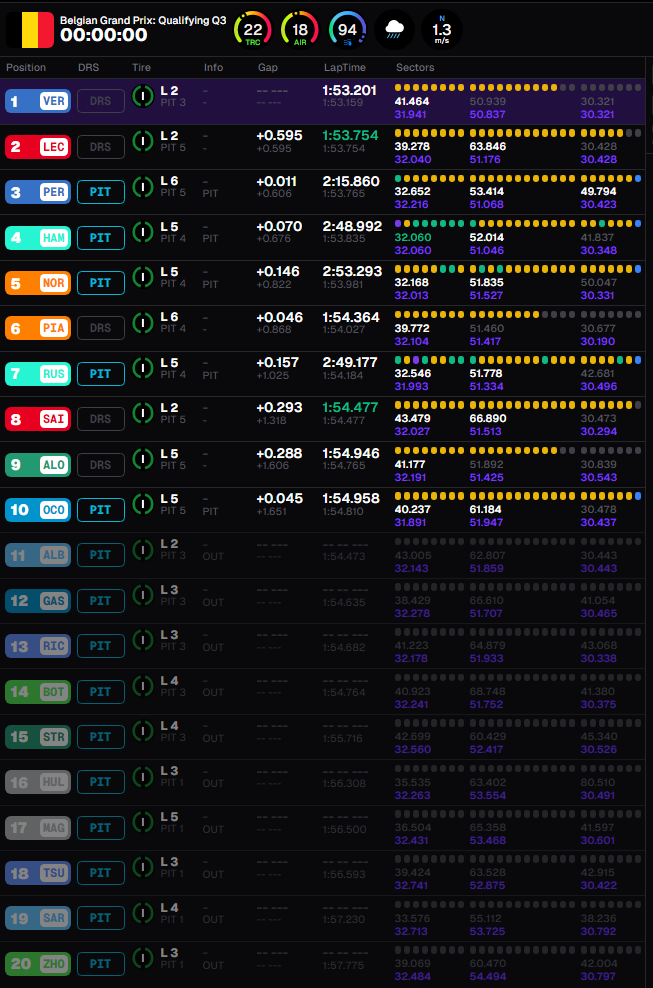Open the track temperature gauge showing 22
The width and height of the screenshot is (653, 988).
253,30
